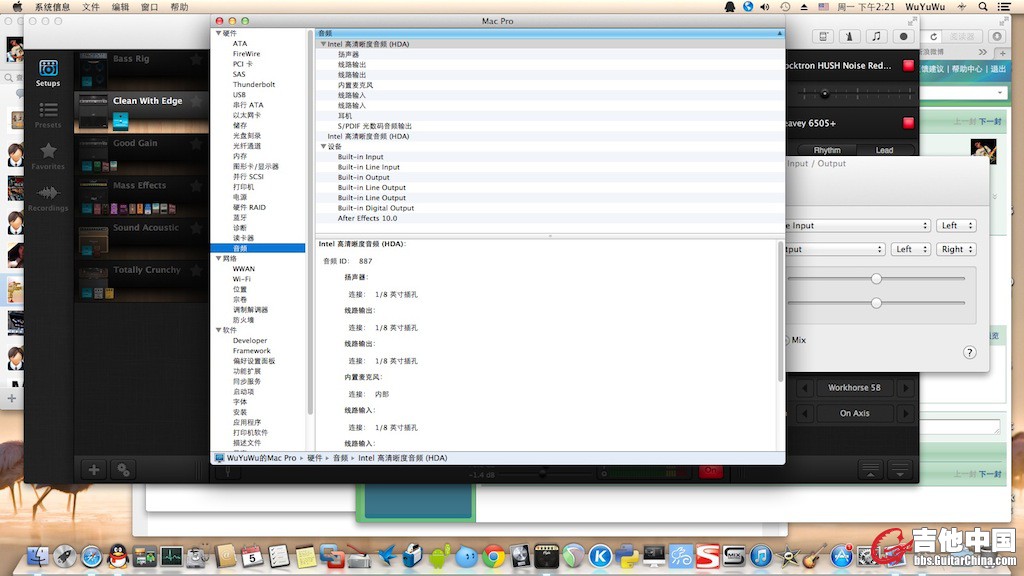Viewport: 1024px width, 576px height.
Task: Open the Right channel output dropdown
Action: (956, 249)
